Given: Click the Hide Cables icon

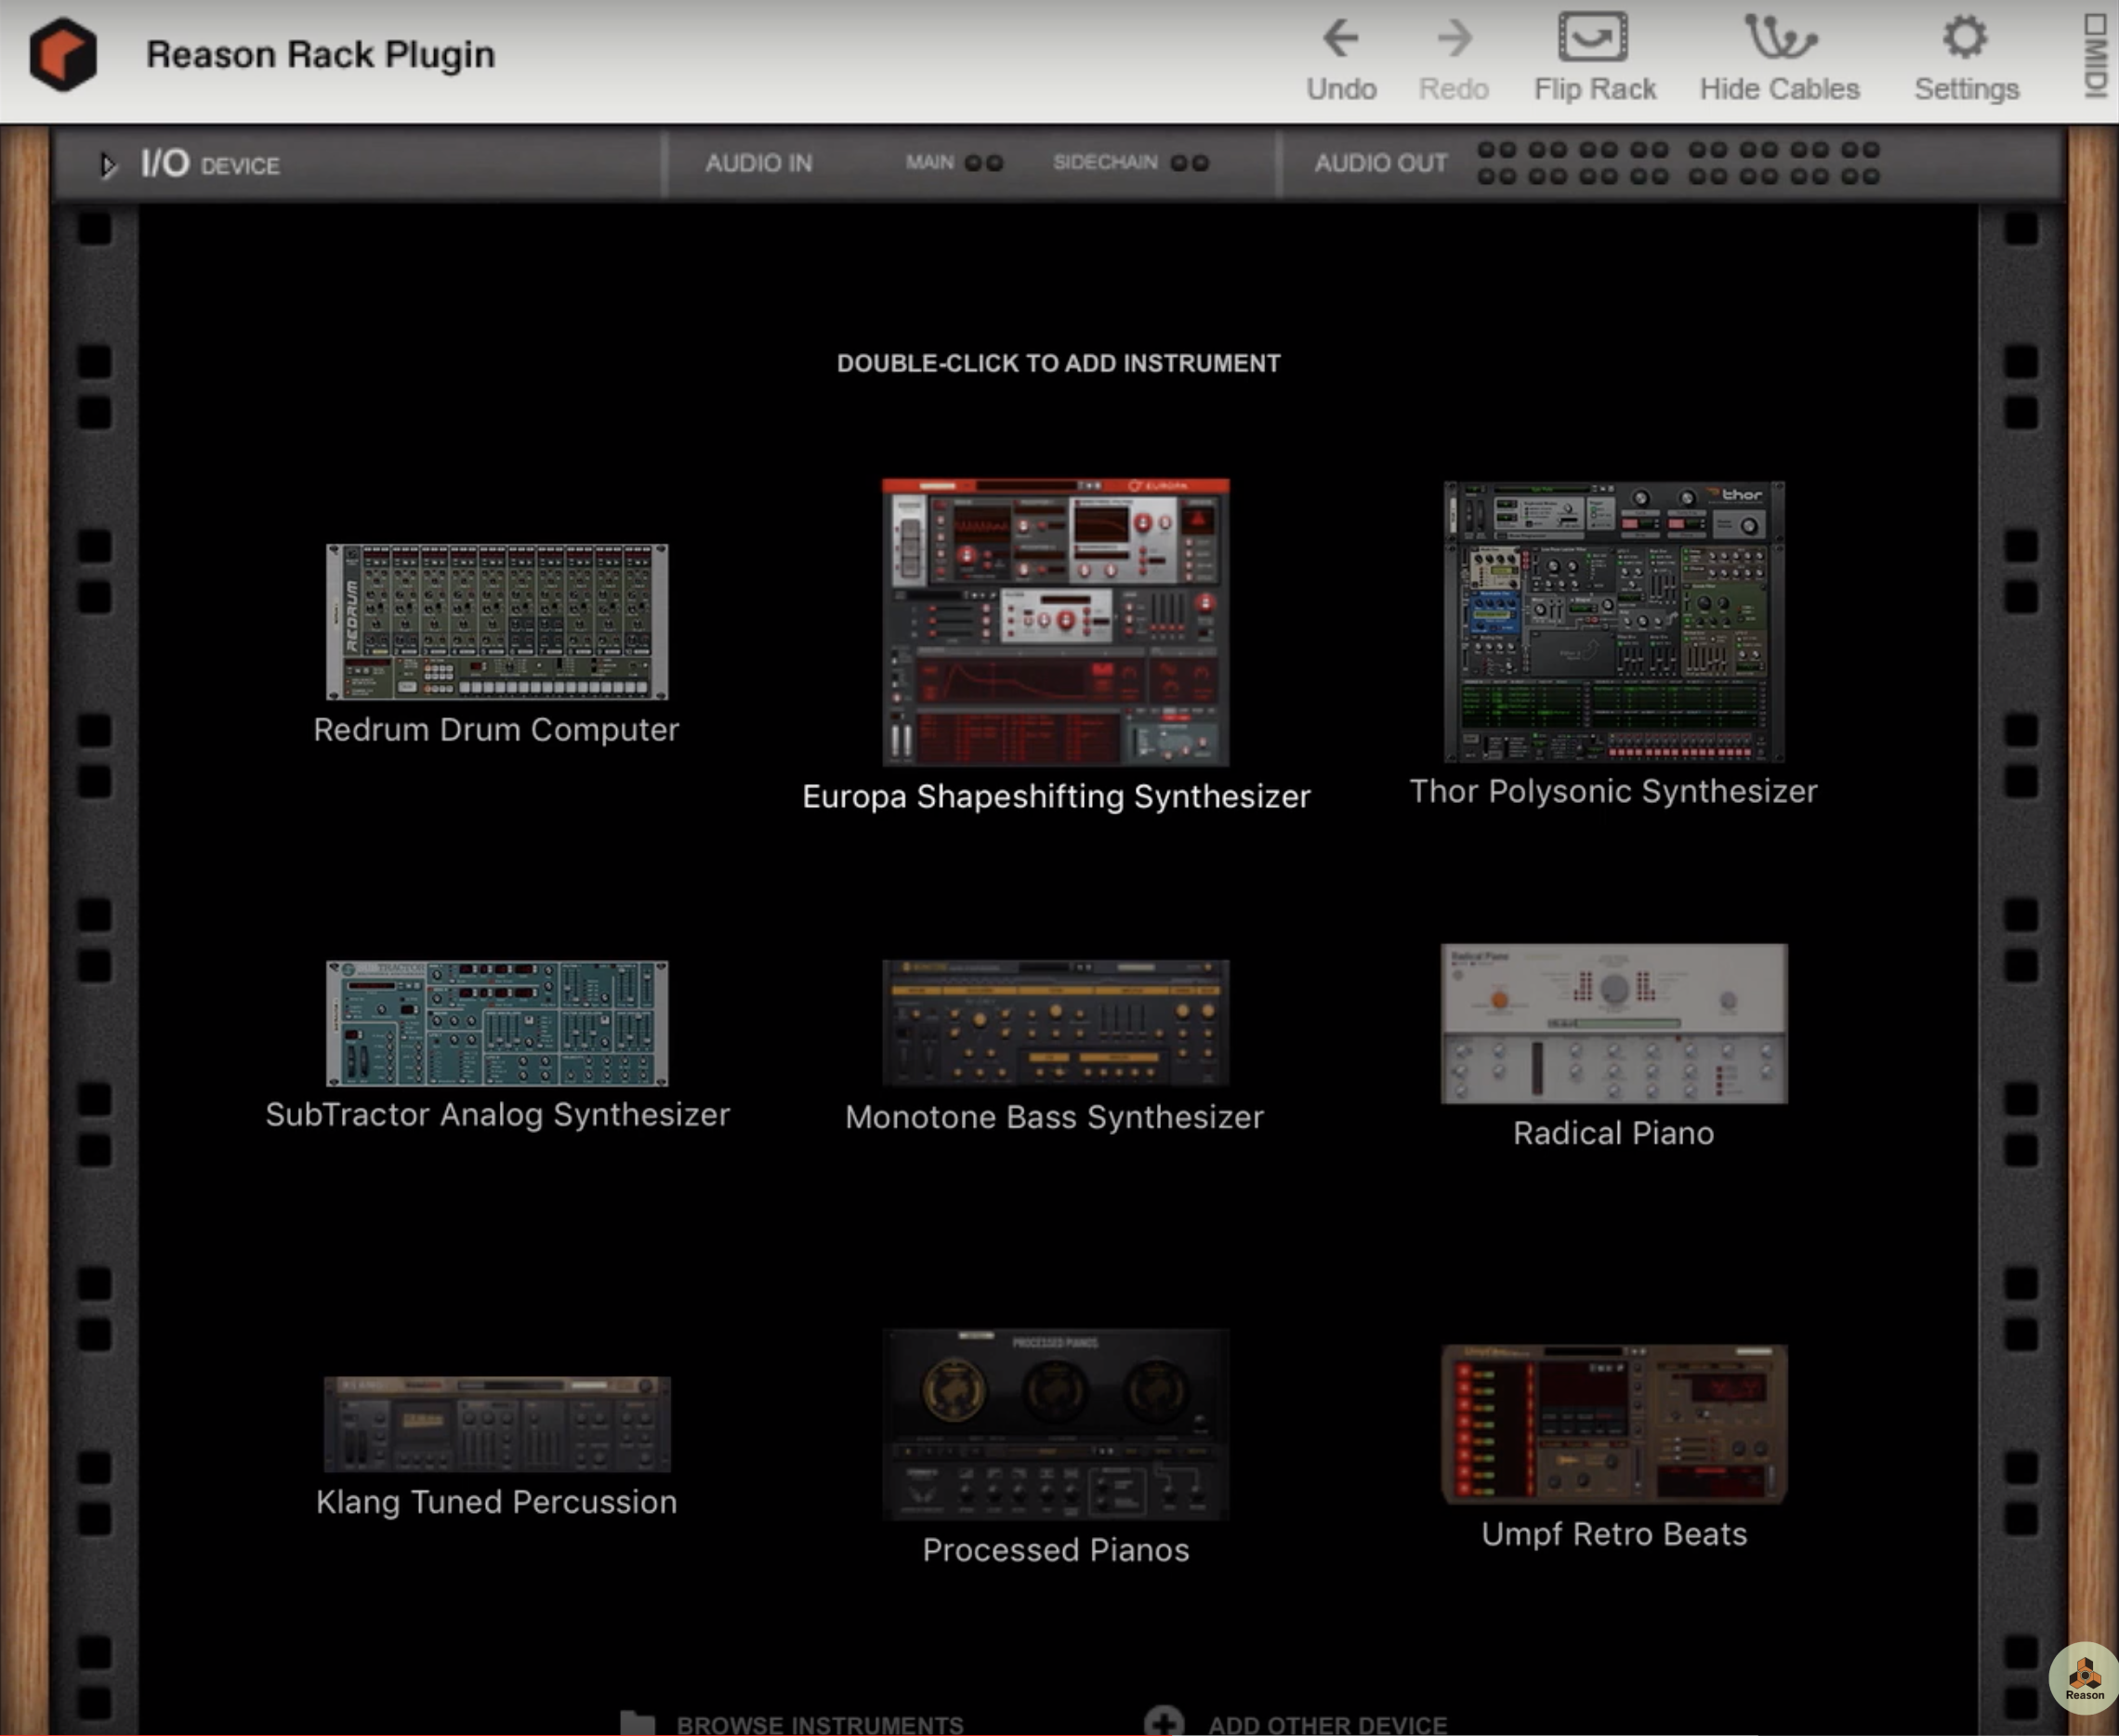Looking at the screenshot, I should [1780, 36].
